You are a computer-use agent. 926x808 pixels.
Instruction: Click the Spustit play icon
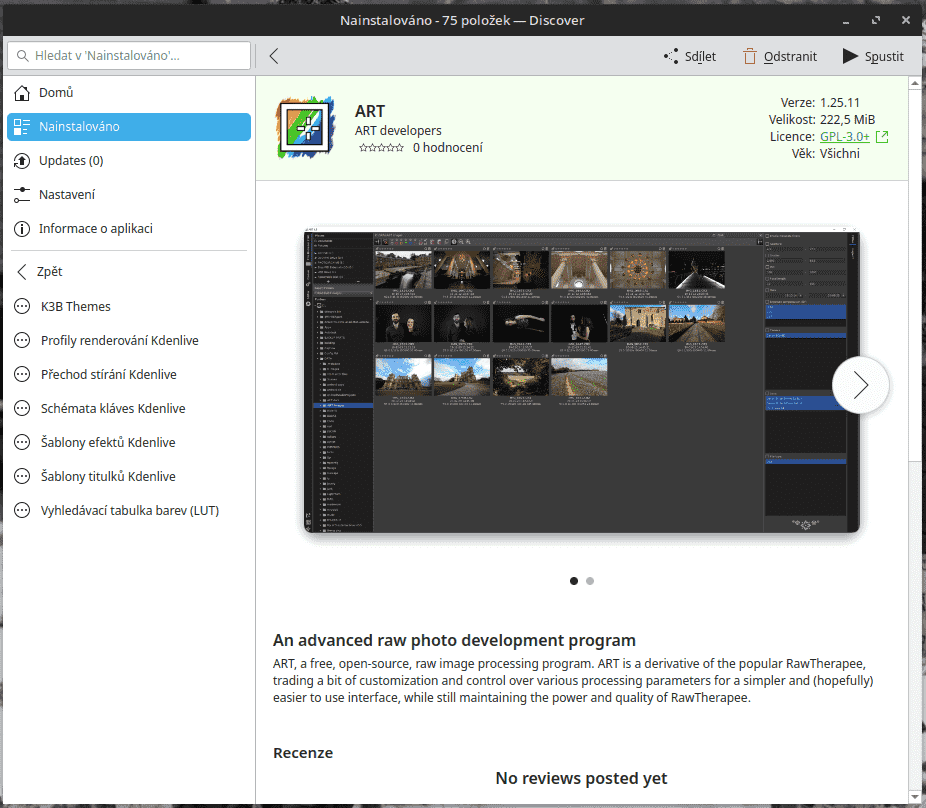tap(850, 56)
